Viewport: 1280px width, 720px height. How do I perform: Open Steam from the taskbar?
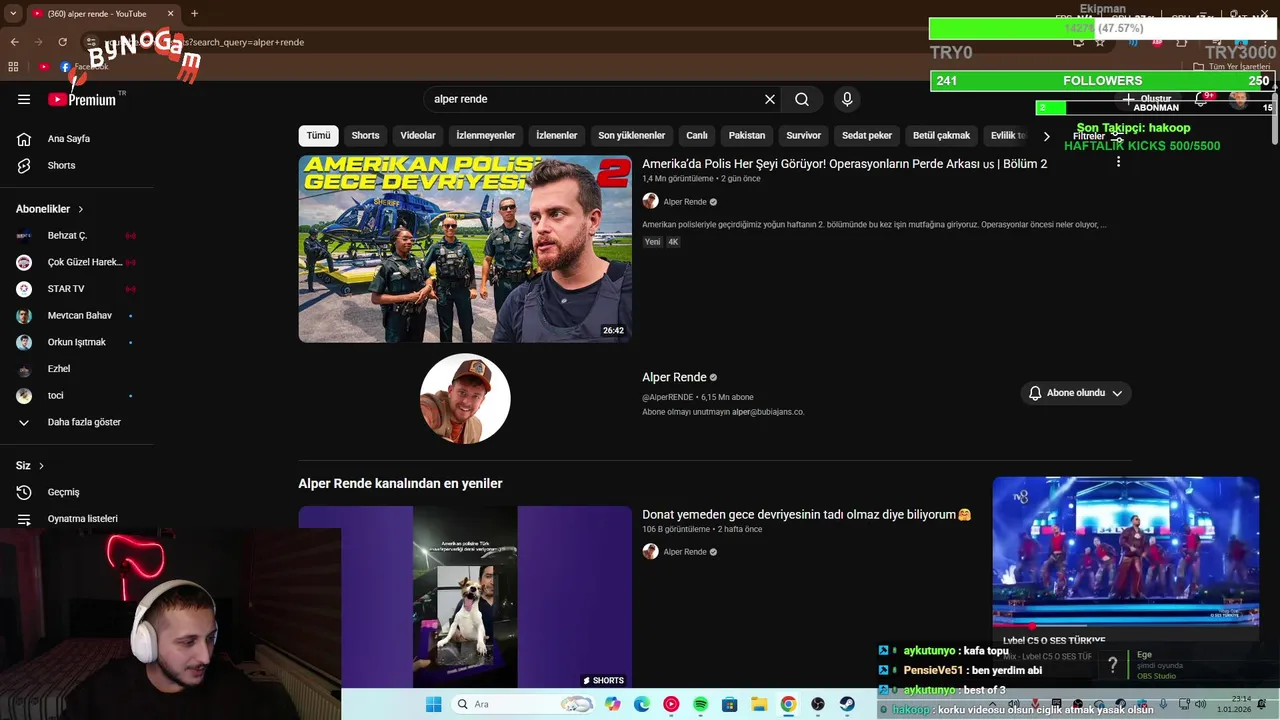point(847,704)
